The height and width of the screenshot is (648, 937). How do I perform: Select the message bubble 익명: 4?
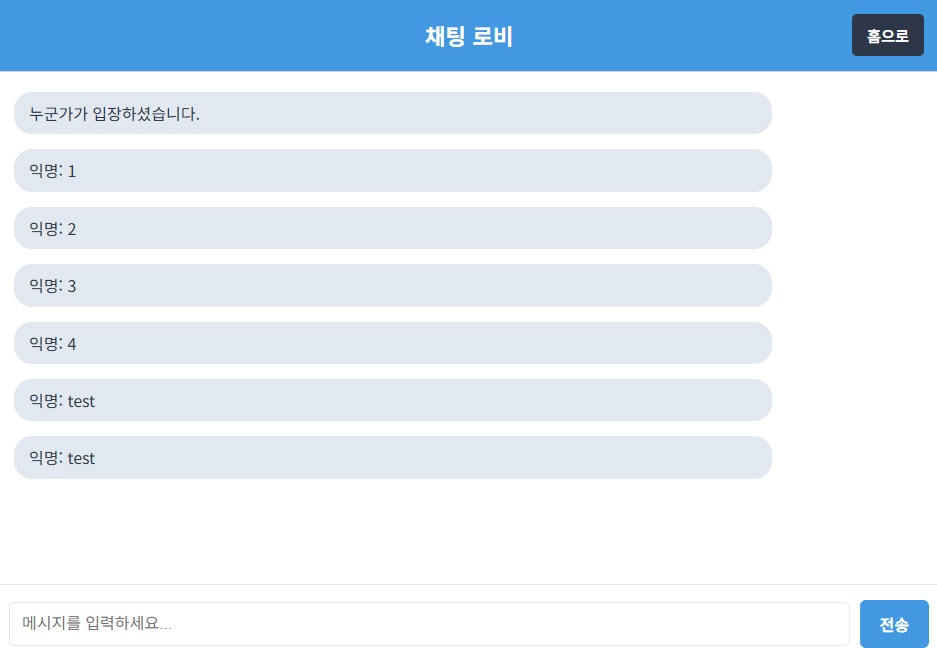(x=393, y=343)
